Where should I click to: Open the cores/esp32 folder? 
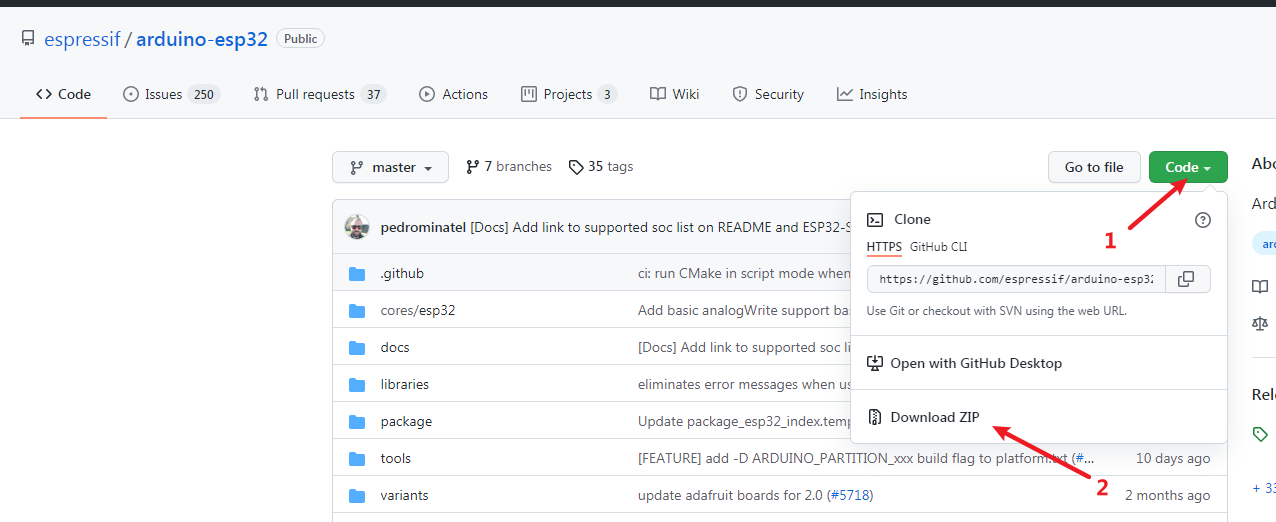coord(417,310)
